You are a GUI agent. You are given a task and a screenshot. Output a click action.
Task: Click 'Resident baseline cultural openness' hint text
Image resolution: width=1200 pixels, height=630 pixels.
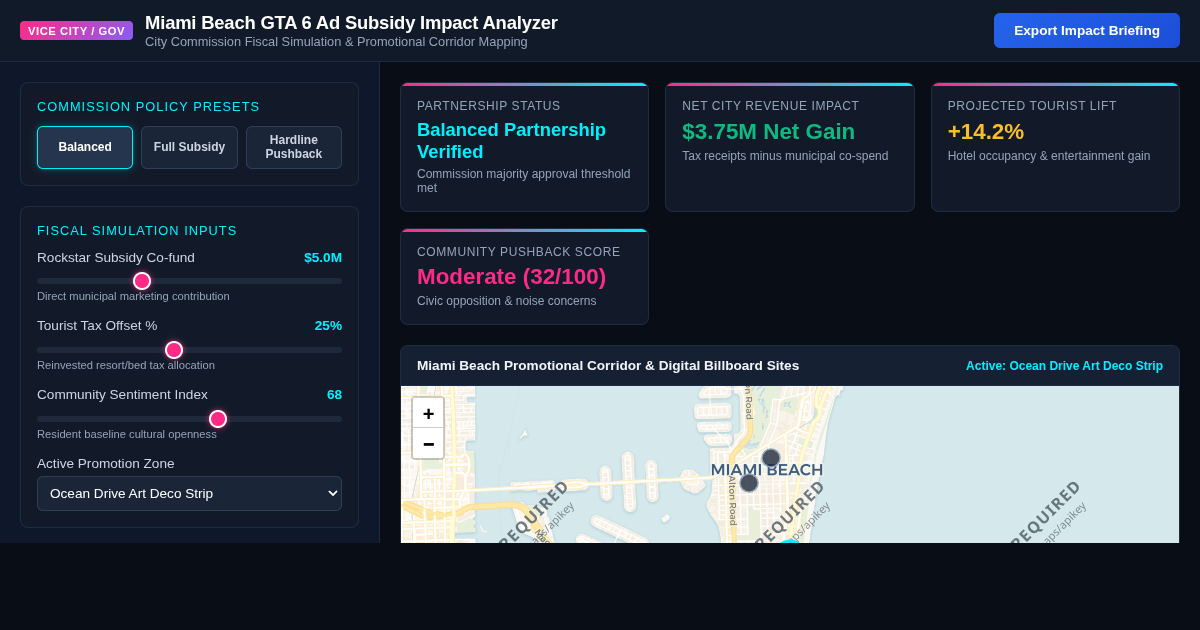coord(127,434)
